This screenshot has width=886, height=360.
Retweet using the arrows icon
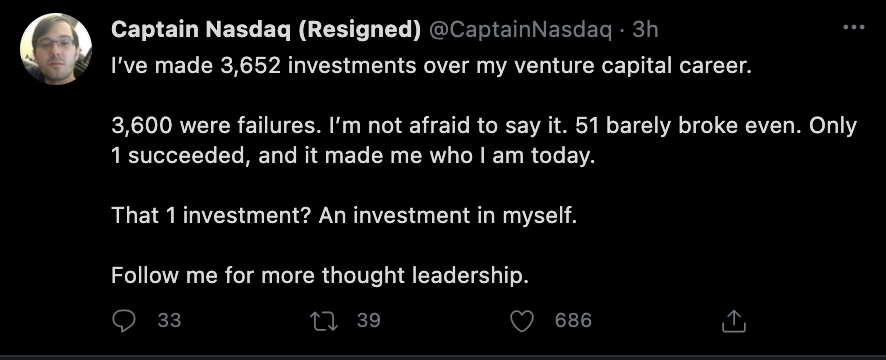point(324,321)
